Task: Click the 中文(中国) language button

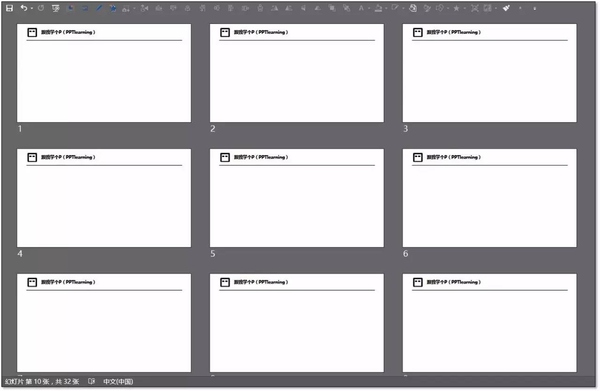Action: (118, 381)
